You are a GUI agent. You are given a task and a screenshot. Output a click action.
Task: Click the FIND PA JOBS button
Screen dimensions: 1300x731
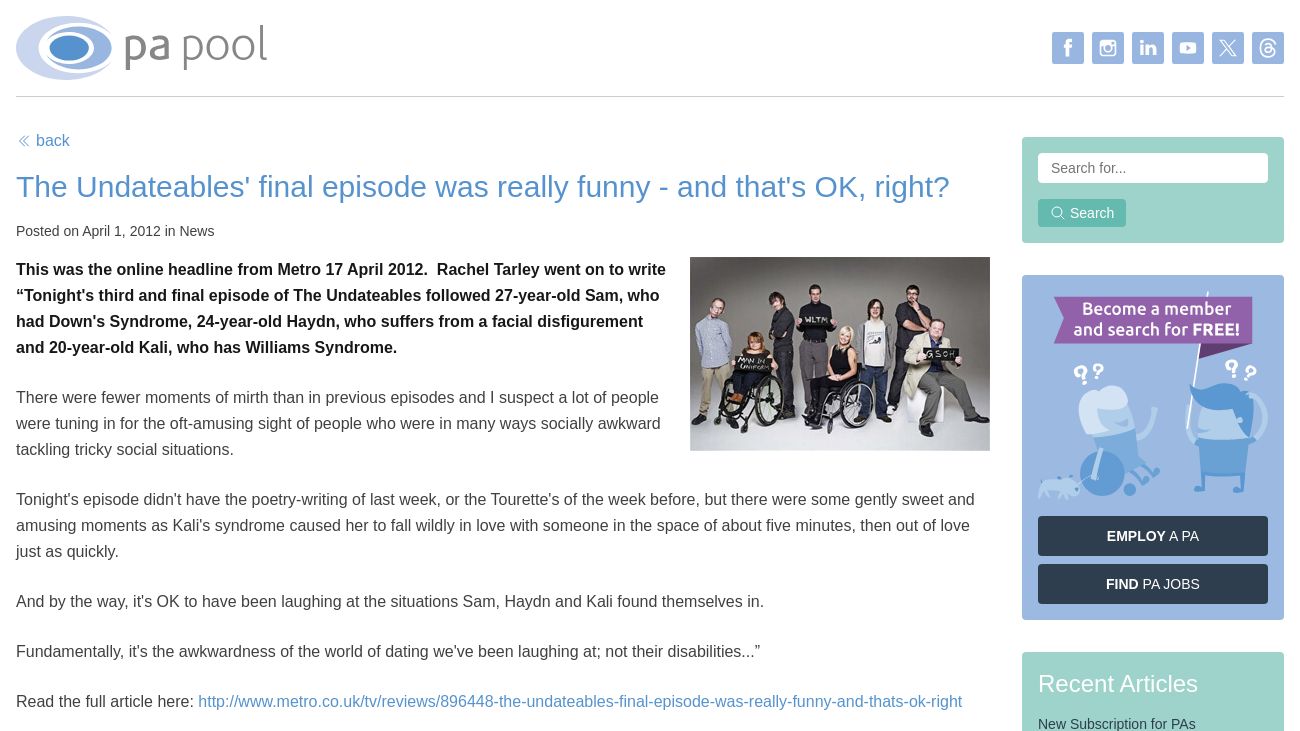[1153, 584]
